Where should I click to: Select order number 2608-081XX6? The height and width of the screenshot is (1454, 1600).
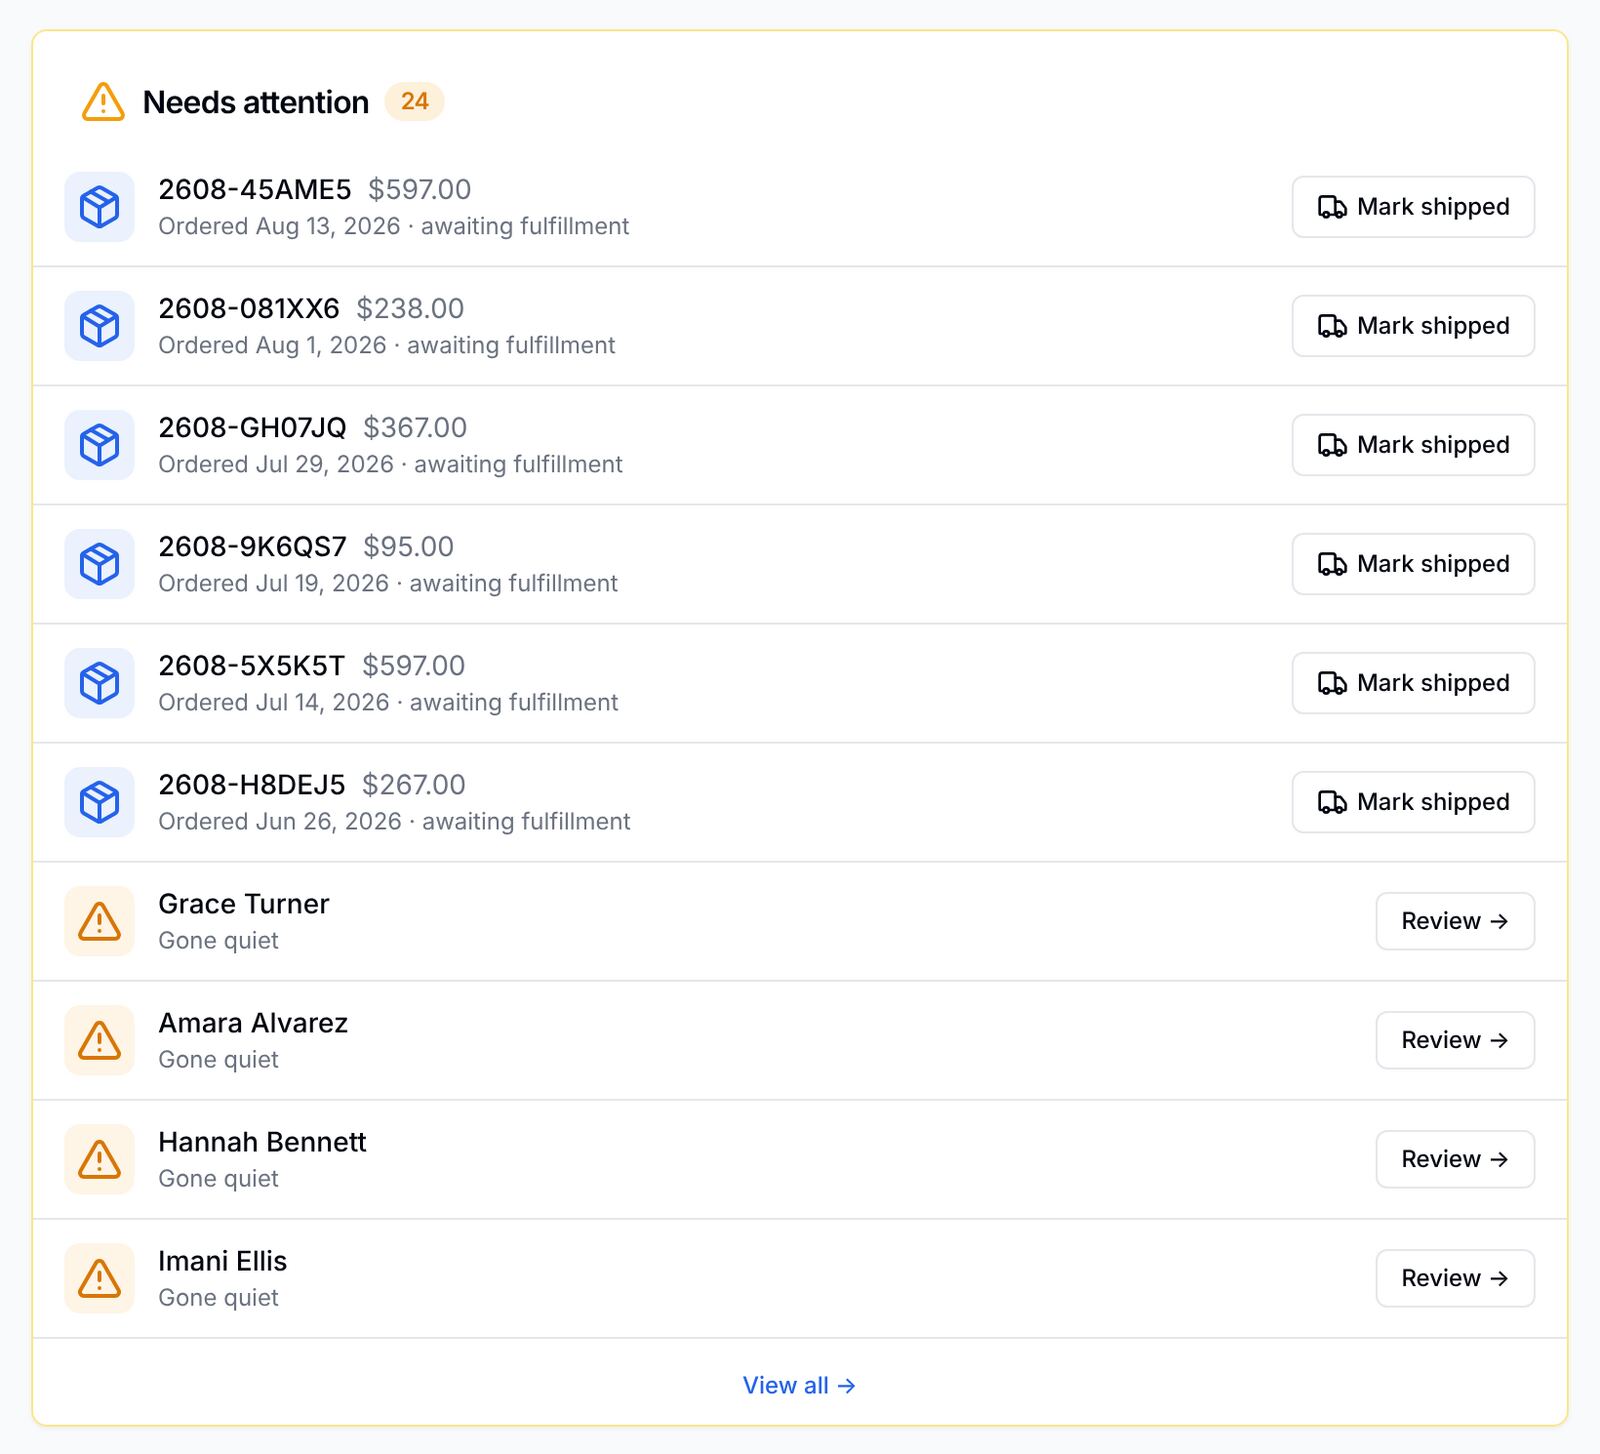pyautogui.click(x=249, y=308)
